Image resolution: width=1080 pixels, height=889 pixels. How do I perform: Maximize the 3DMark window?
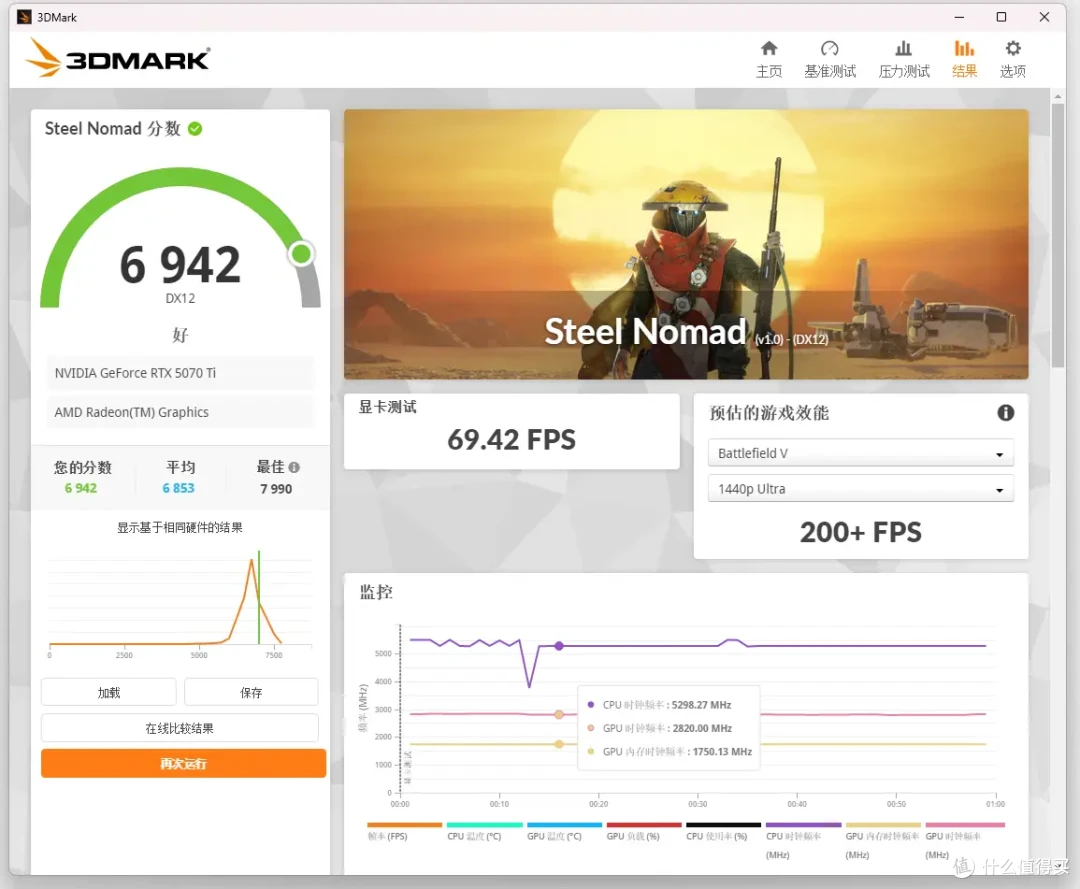coord(1001,17)
